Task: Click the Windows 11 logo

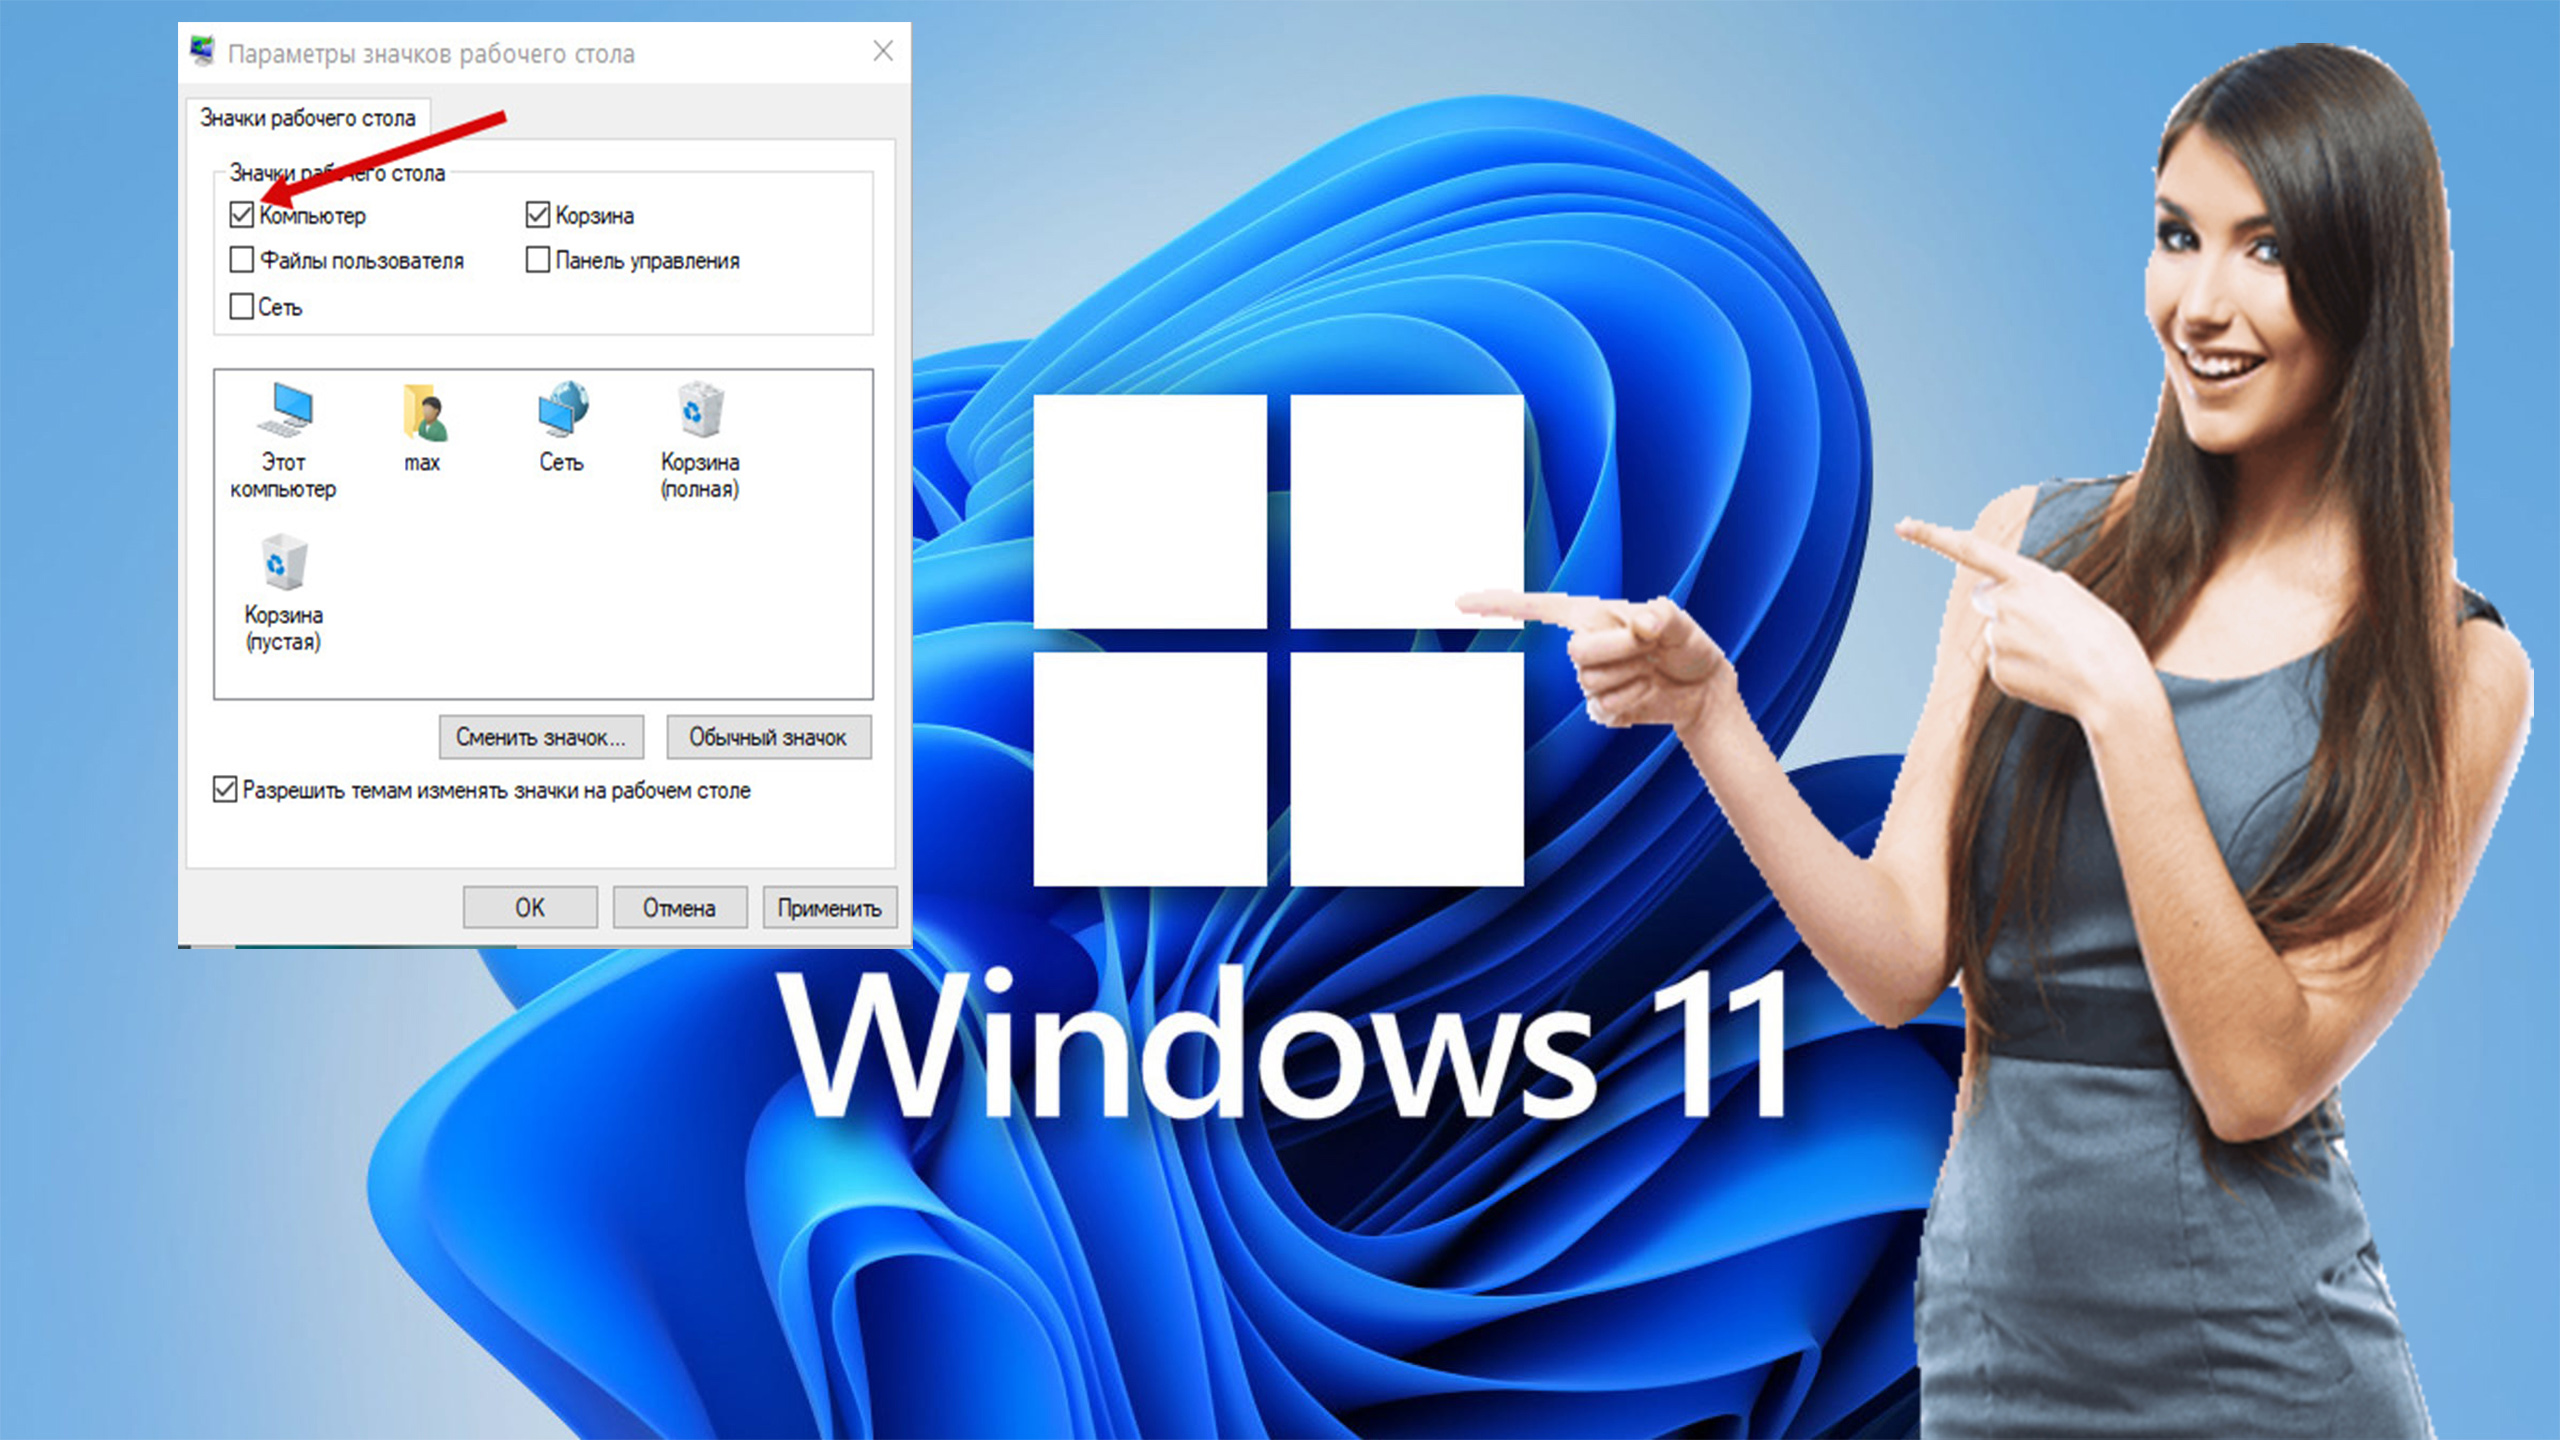Action: click(1278, 640)
